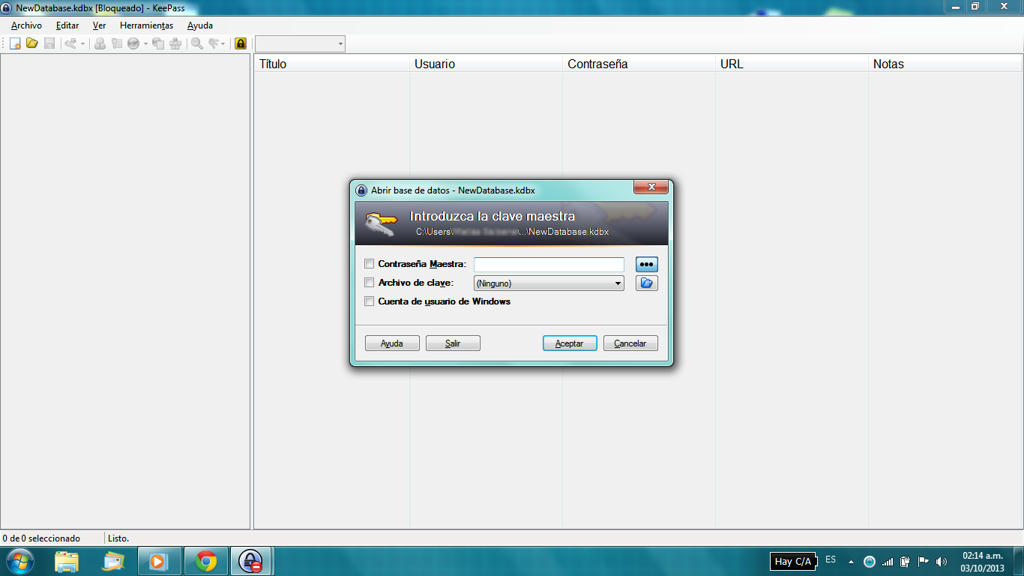This screenshot has height=576, width=1024.
Task: Click the Open database folder icon
Action: point(32,44)
